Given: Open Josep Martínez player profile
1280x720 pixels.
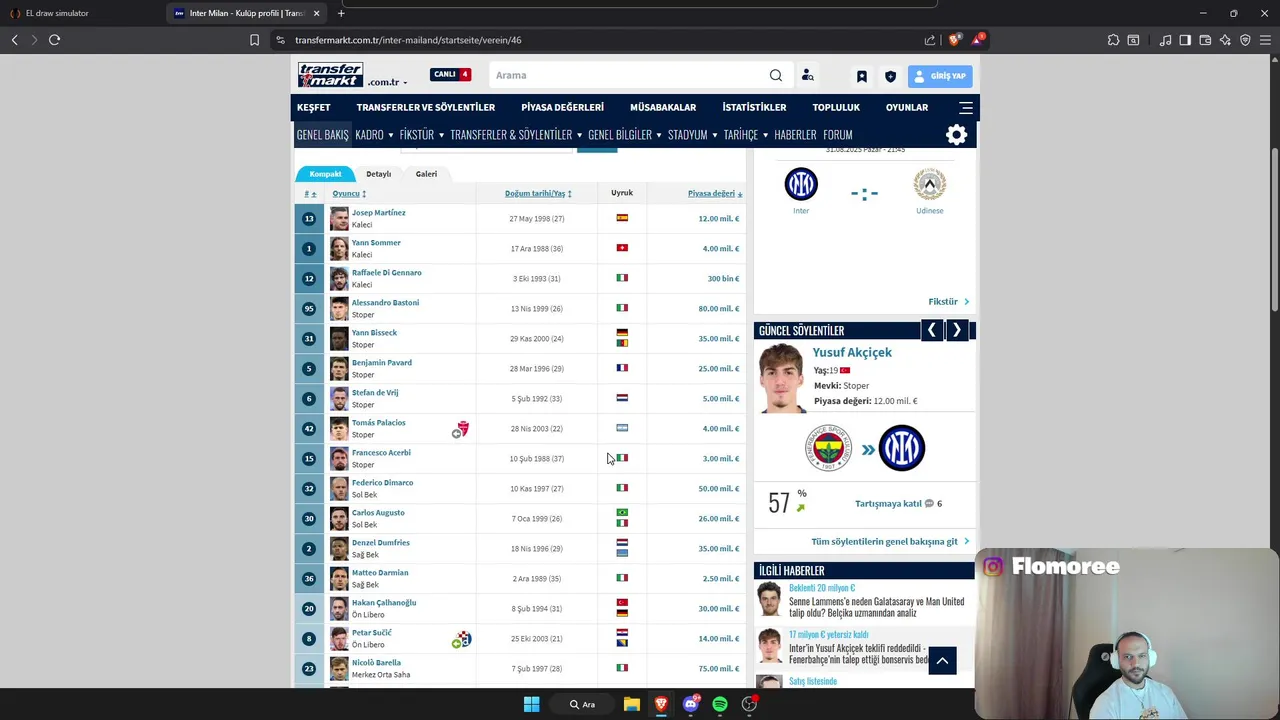Looking at the screenshot, I should 378,213.
